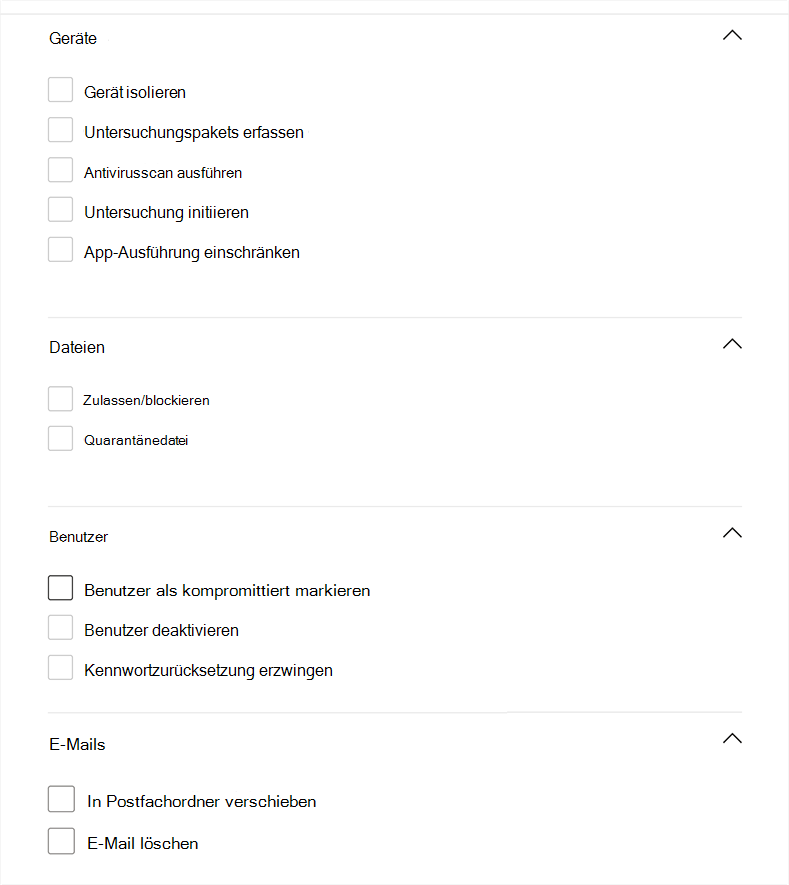This screenshot has width=789, height=885.
Task: Tick the 'E-Mail löschen' checkbox
Action: pyautogui.click(x=62, y=841)
